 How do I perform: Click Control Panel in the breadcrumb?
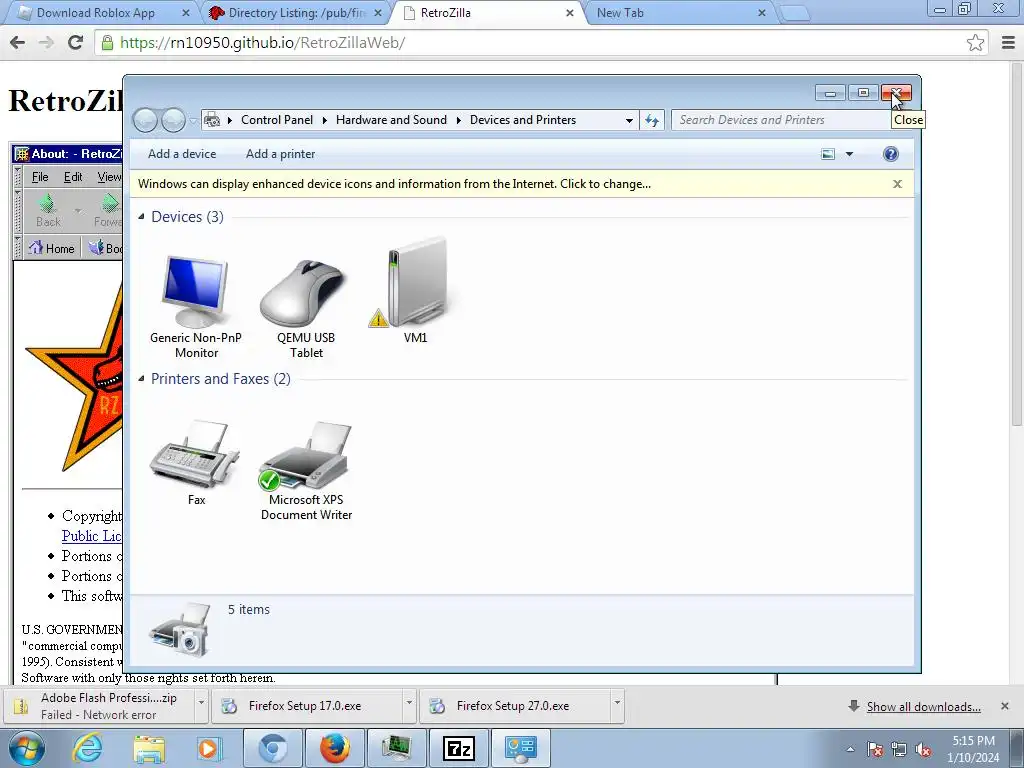click(277, 120)
